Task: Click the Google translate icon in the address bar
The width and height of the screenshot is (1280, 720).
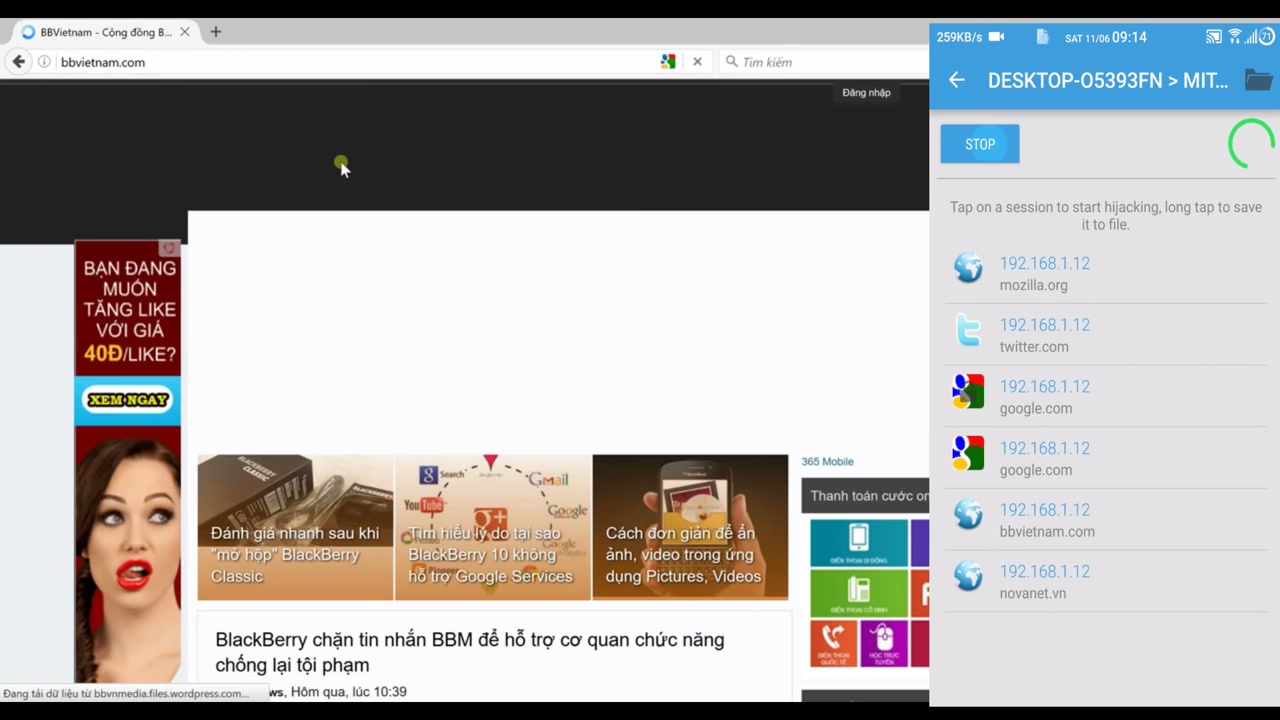Action: pos(668,62)
